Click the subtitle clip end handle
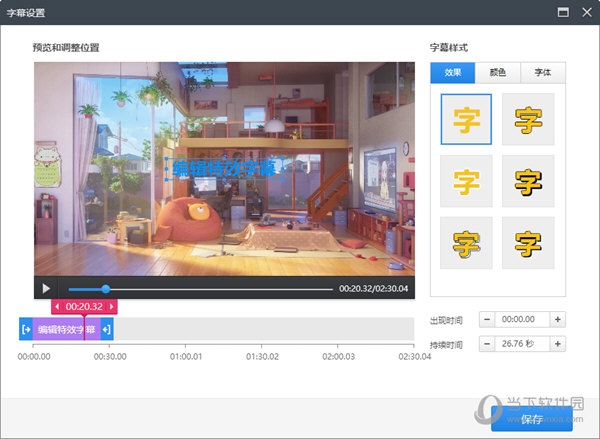Image resolution: width=600 pixels, height=439 pixels. point(107,329)
